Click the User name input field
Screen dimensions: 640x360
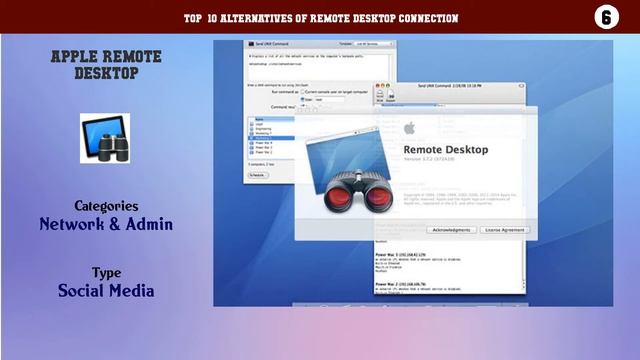click(329, 99)
